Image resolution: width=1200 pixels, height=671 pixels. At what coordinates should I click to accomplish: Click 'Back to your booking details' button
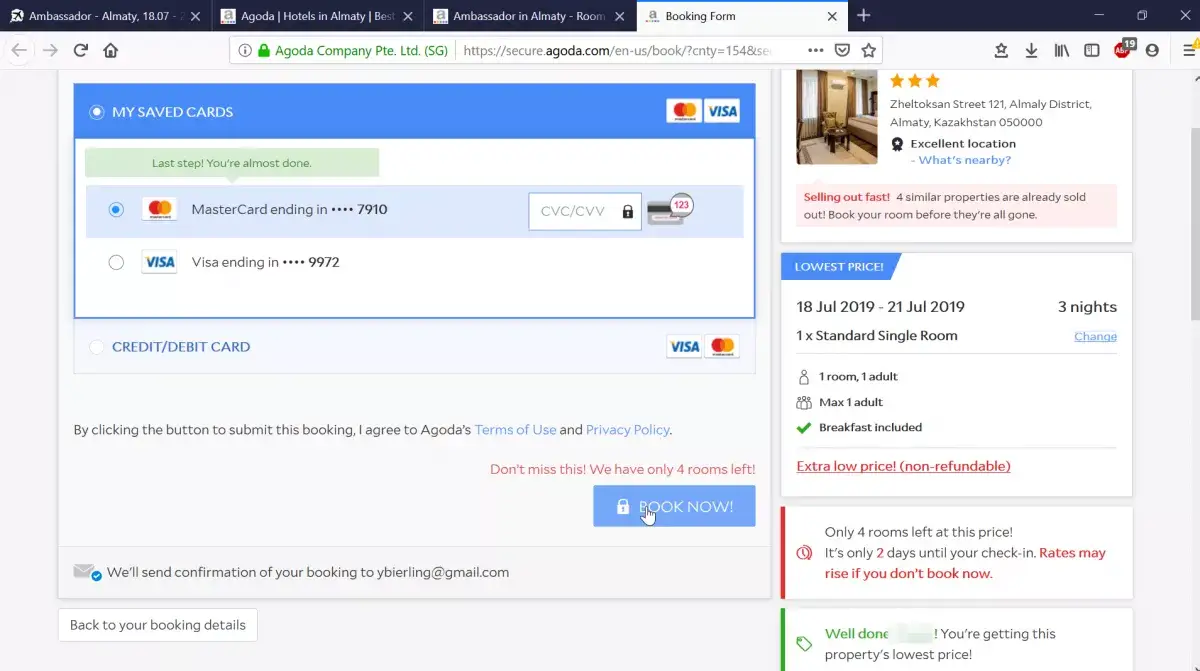pos(158,625)
